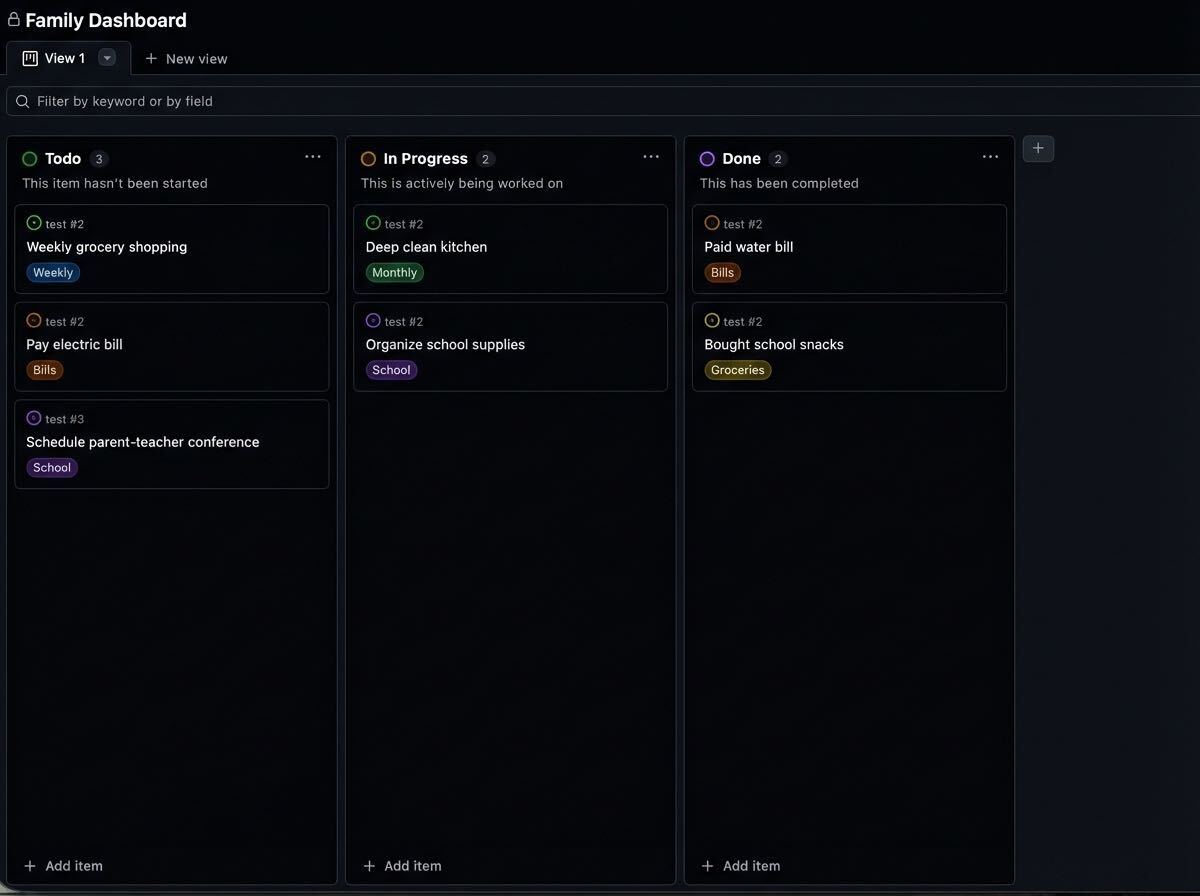The width and height of the screenshot is (1200, 896).
Task: Click the search magnifier icon in filter bar
Action: pos(22,101)
